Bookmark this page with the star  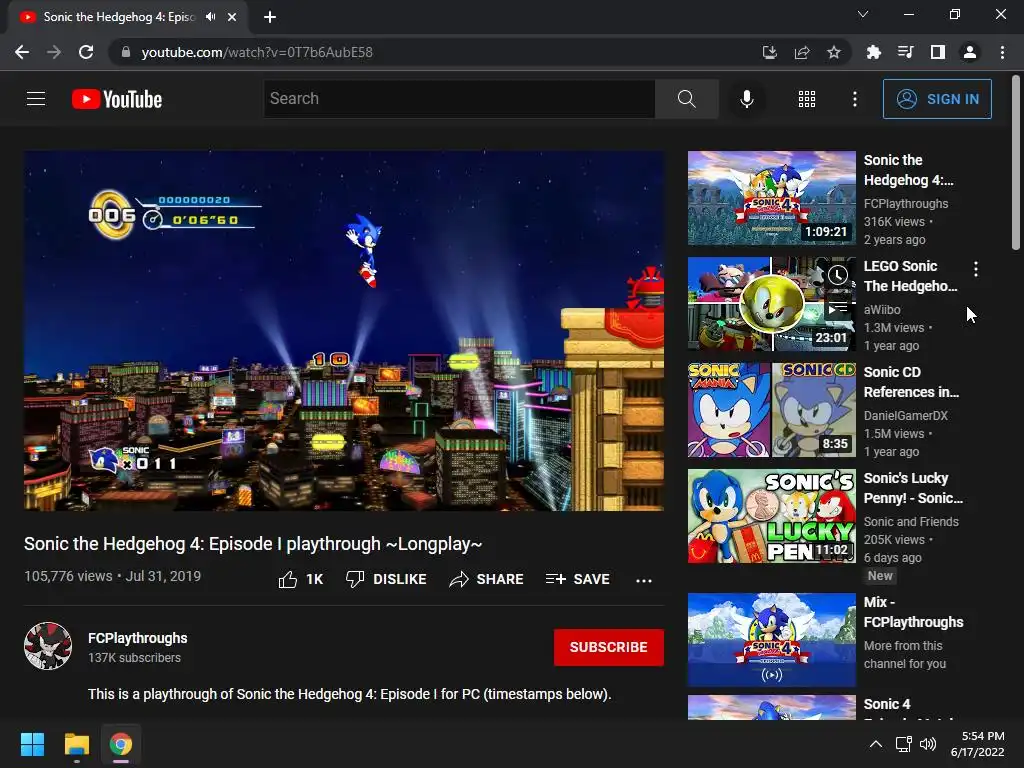[x=833, y=52]
